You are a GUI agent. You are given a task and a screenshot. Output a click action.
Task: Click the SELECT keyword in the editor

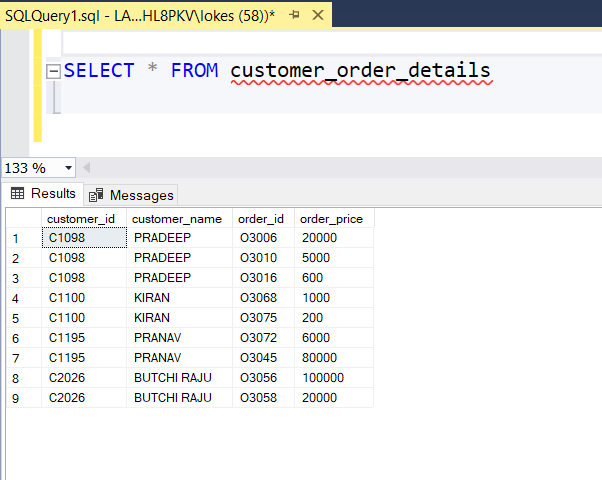[99, 71]
